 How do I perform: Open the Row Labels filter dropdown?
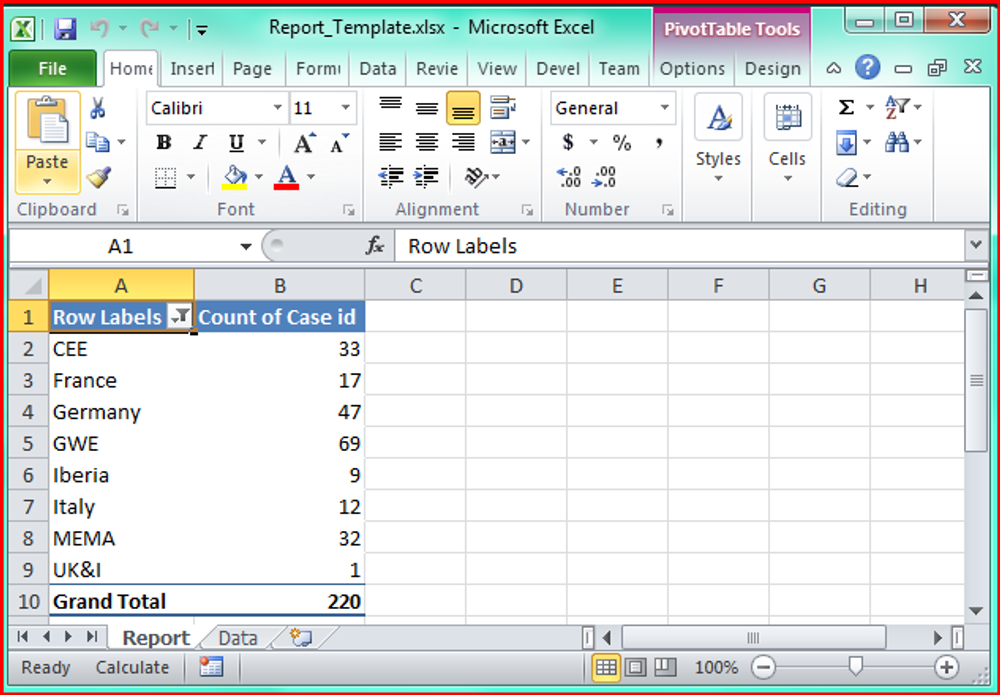[x=180, y=317]
